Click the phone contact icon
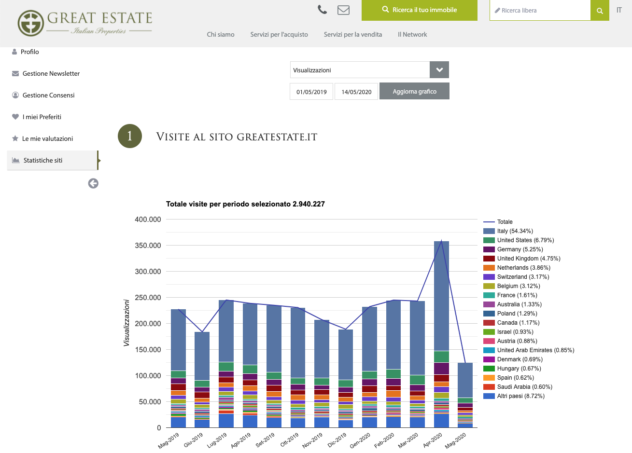The image size is (632, 453). (322, 10)
